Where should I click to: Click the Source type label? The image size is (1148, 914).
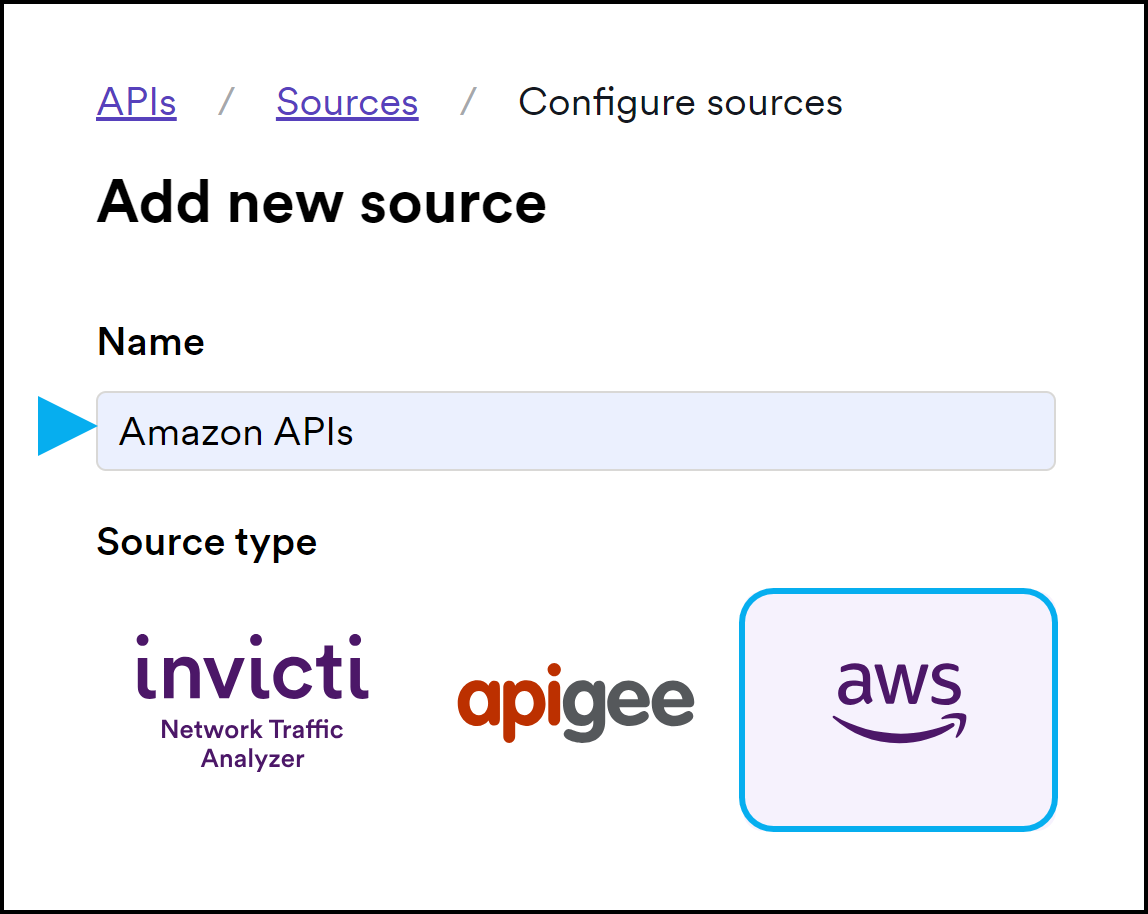[x=206, y=543]
